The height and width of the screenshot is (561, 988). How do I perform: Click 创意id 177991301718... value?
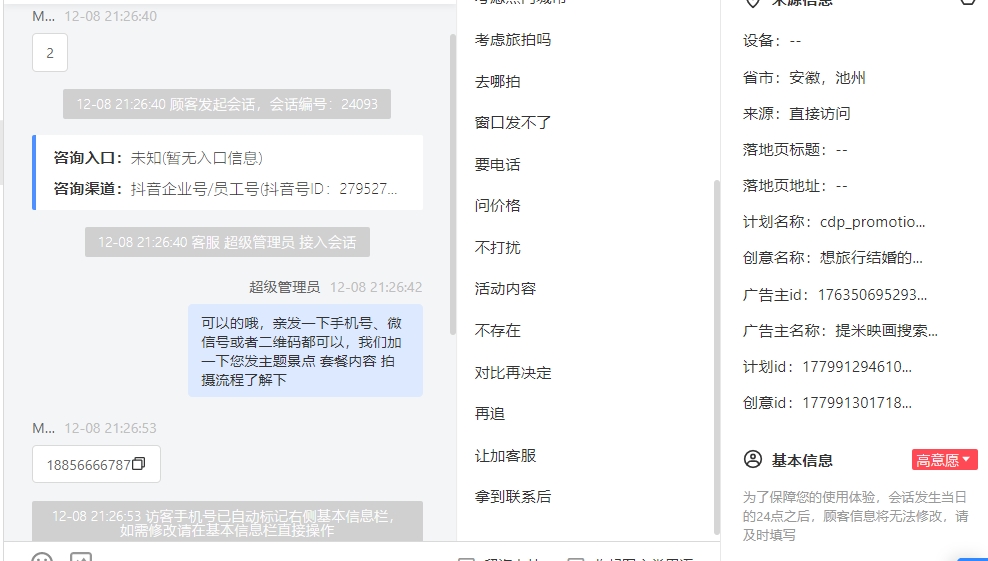pyautogui.click(x=857, y=402)
